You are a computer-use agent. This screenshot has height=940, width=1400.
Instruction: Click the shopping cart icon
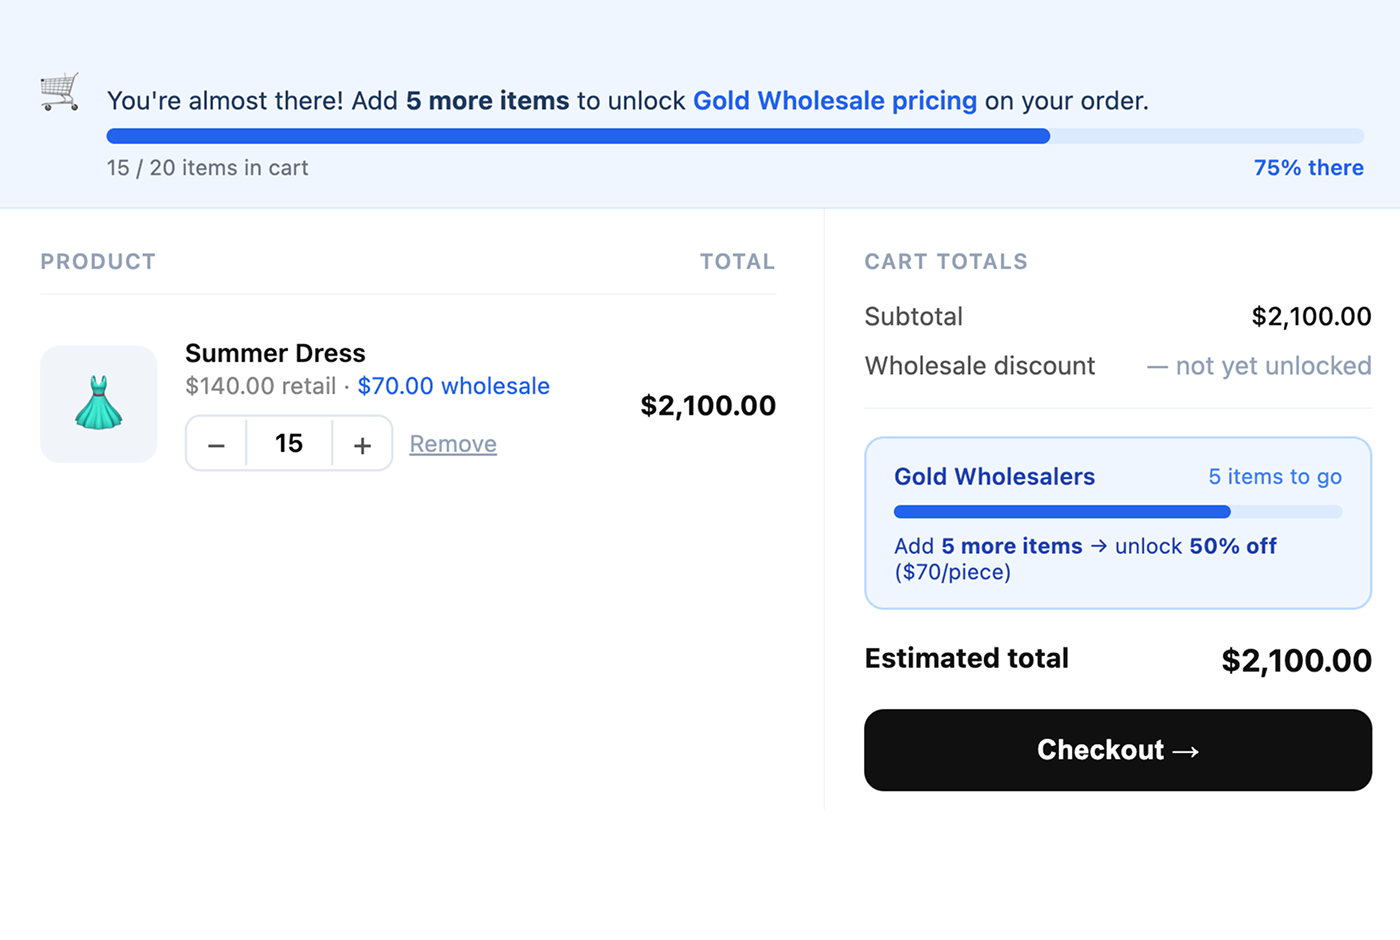point(59,92)
